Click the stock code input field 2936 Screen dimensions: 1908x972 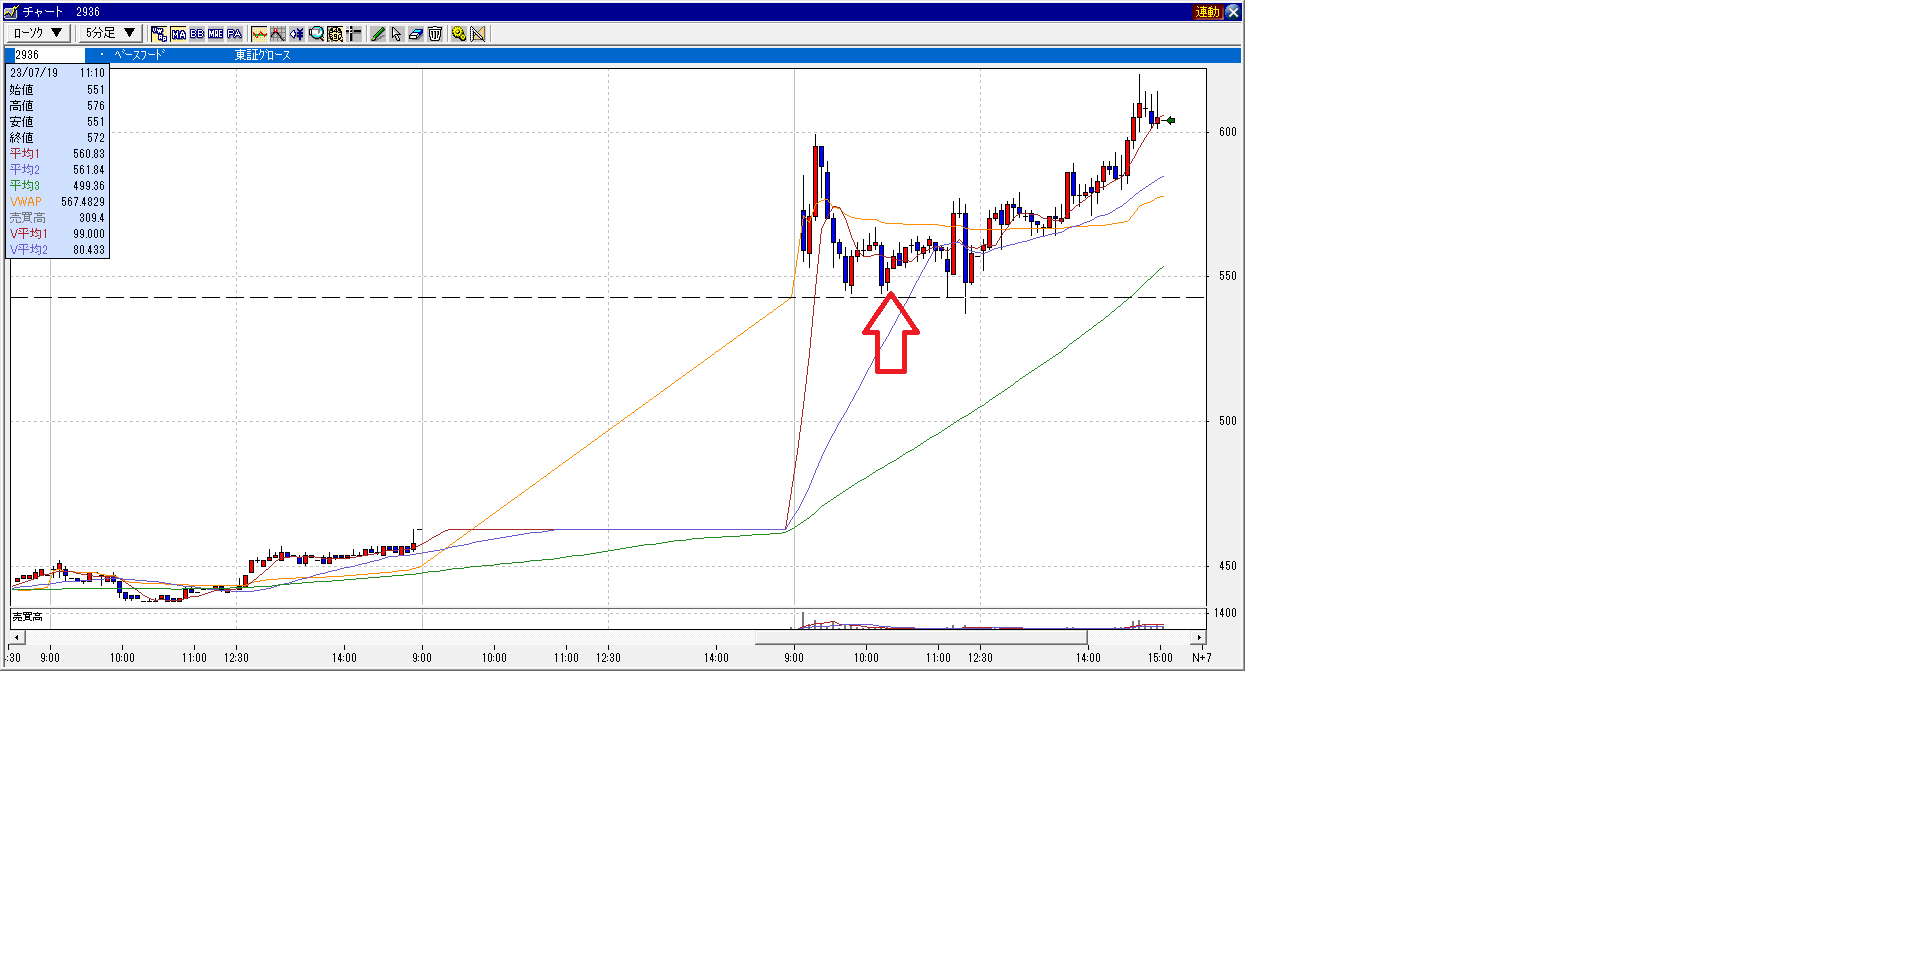click(x=49, y=55)
